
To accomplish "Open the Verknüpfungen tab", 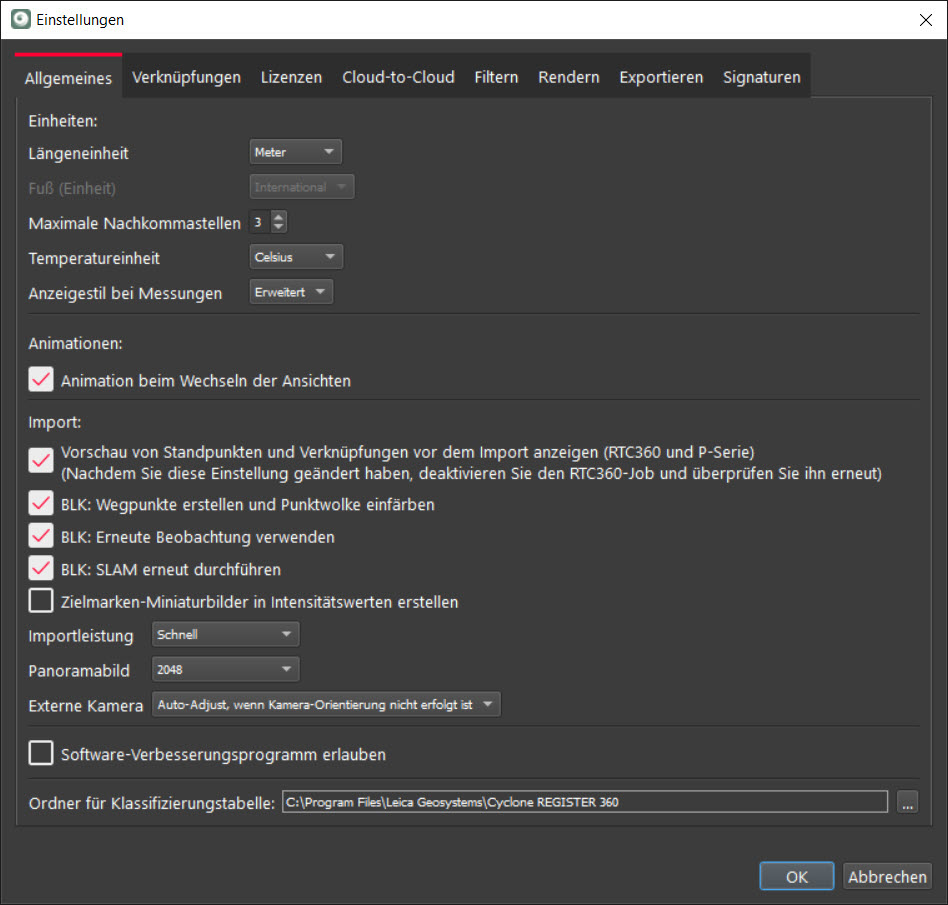I will [186, 77].
